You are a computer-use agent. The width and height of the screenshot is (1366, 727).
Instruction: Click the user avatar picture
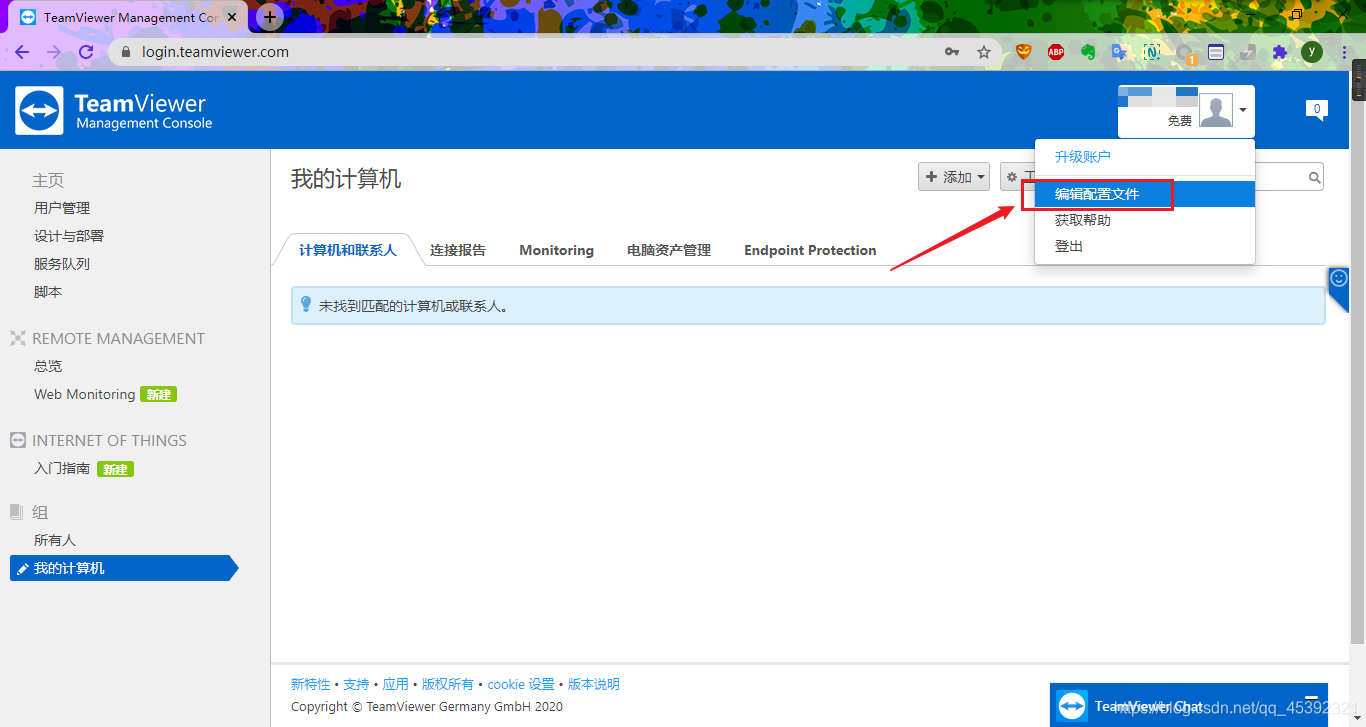1215,110
